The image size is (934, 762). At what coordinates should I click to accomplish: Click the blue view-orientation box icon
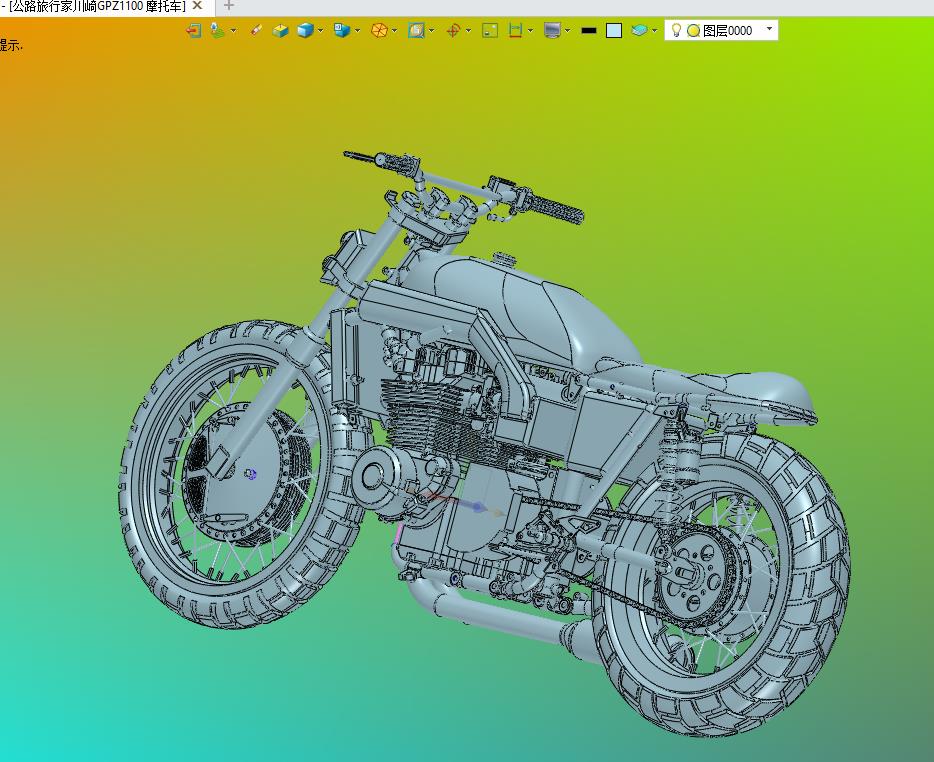[342, 30]
